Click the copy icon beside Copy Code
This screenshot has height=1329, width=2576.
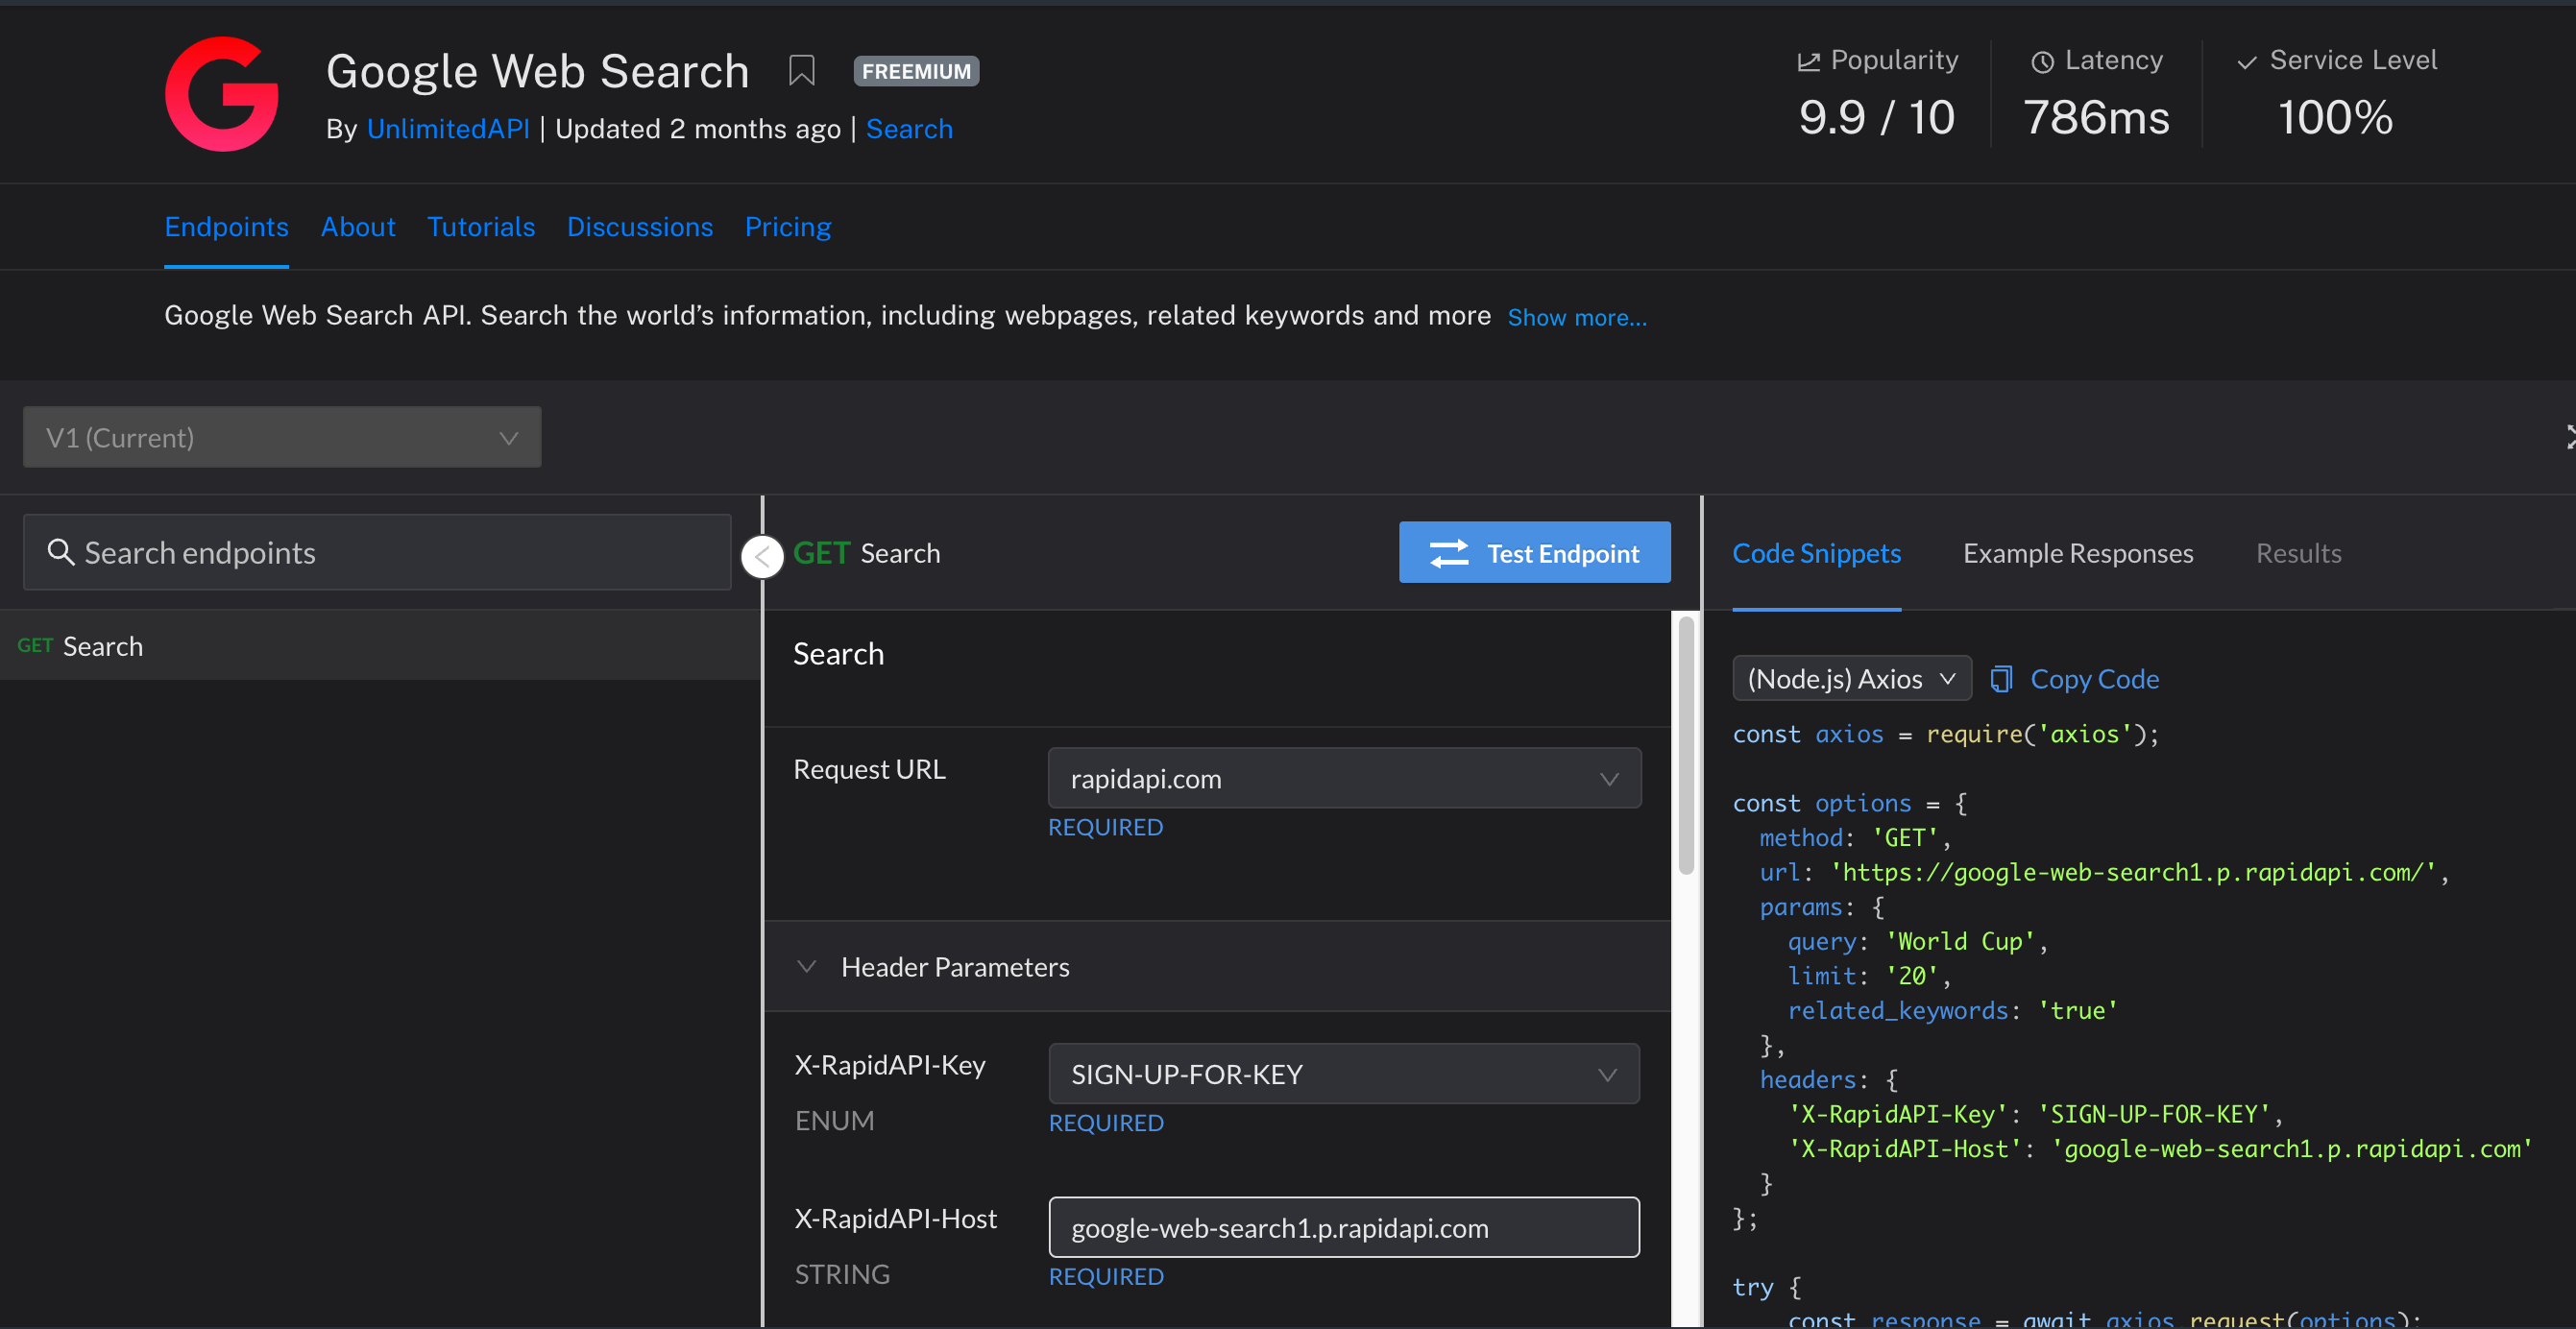click(2001, 679)
